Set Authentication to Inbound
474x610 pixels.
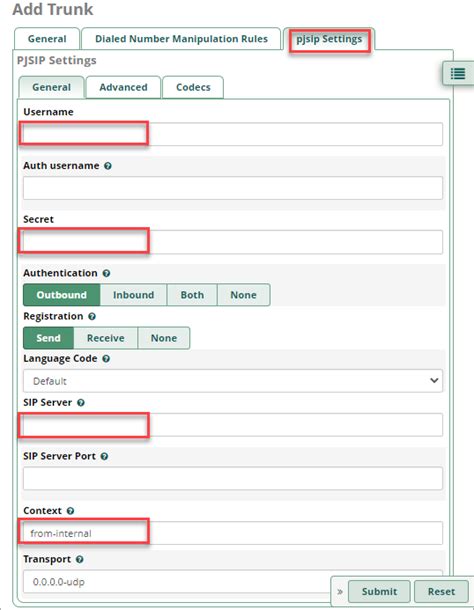click(x=133, y=295)
